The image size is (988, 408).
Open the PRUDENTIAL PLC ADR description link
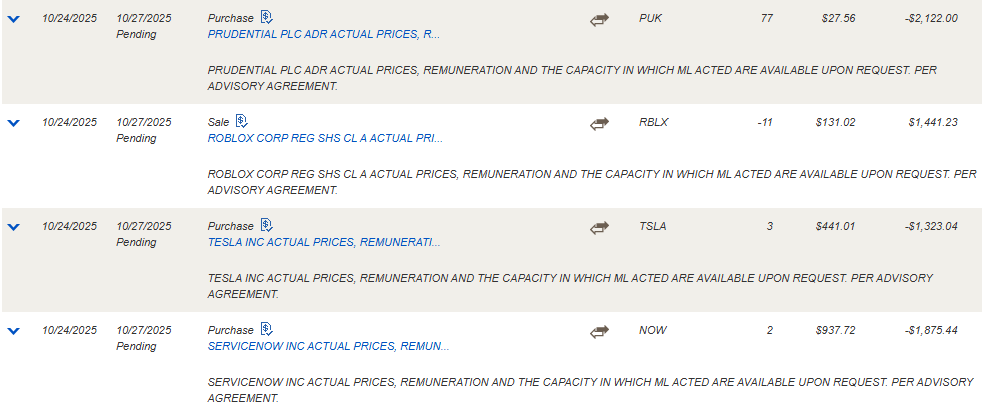point(324,34)
